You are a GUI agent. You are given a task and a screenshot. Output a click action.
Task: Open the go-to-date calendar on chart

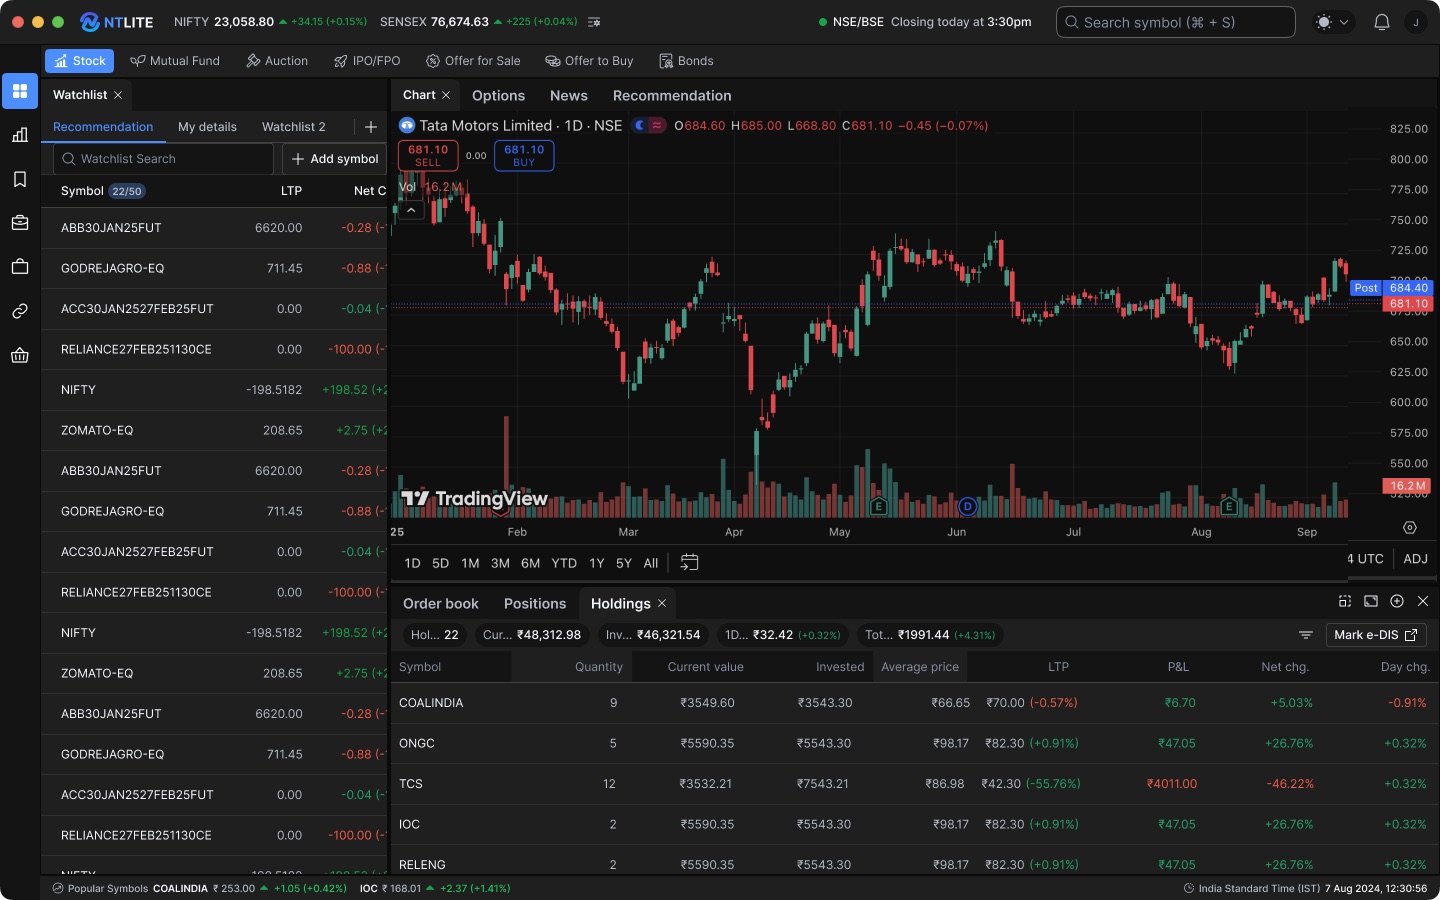[689, 563]
